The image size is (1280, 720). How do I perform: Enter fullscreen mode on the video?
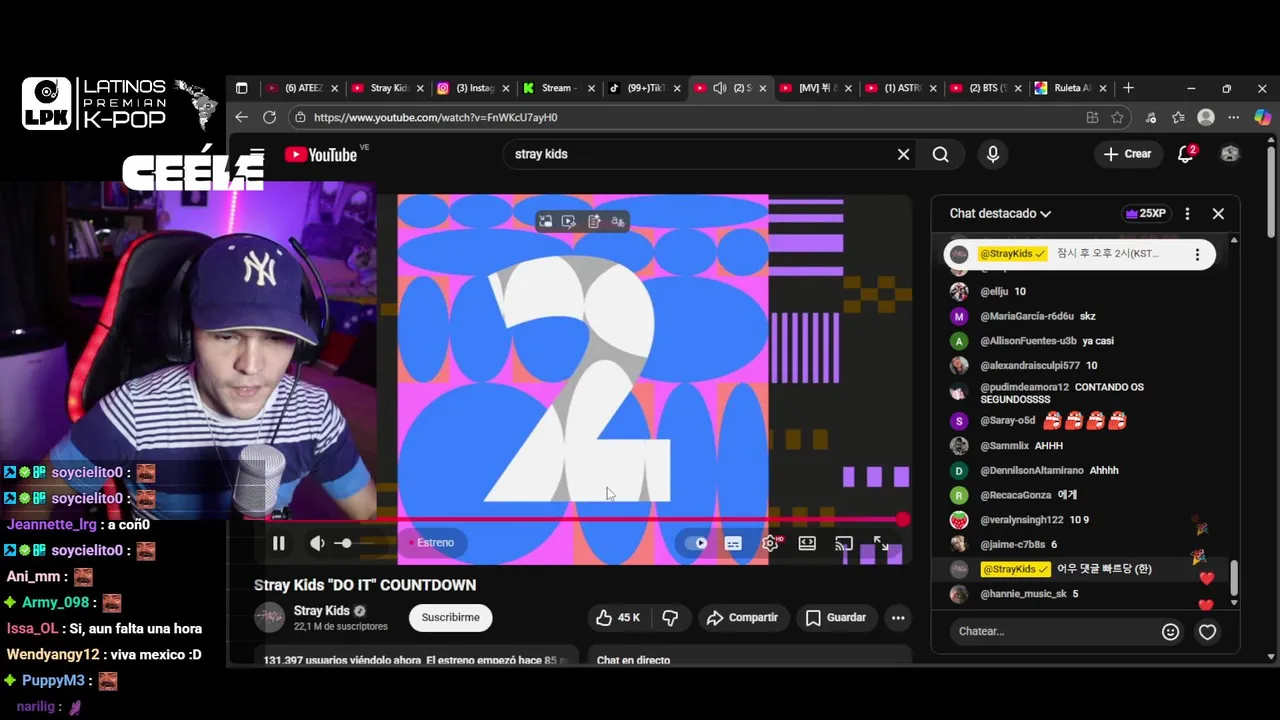tap(881, 543)
